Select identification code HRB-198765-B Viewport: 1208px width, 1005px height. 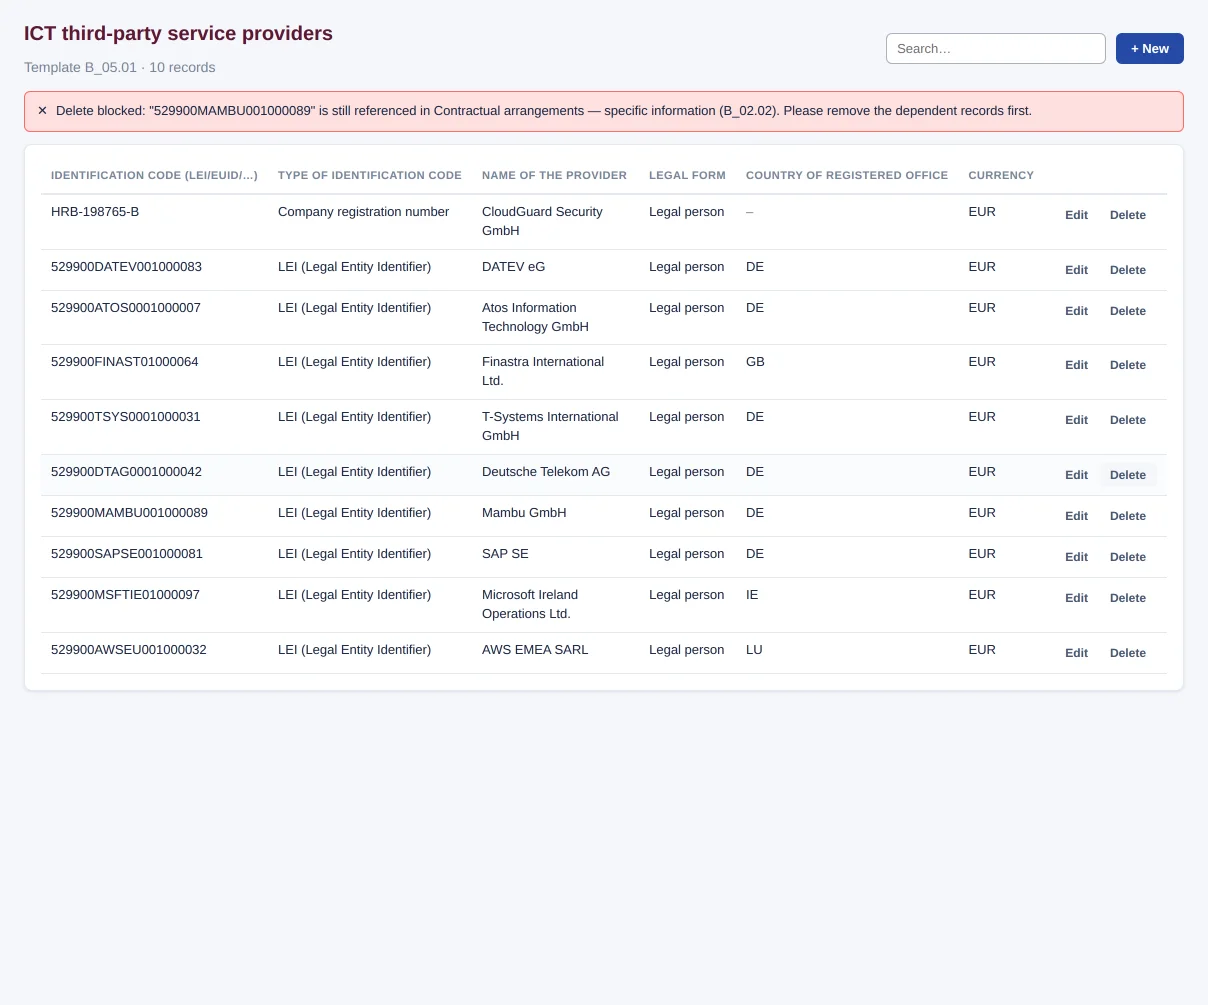coord(95,212)
